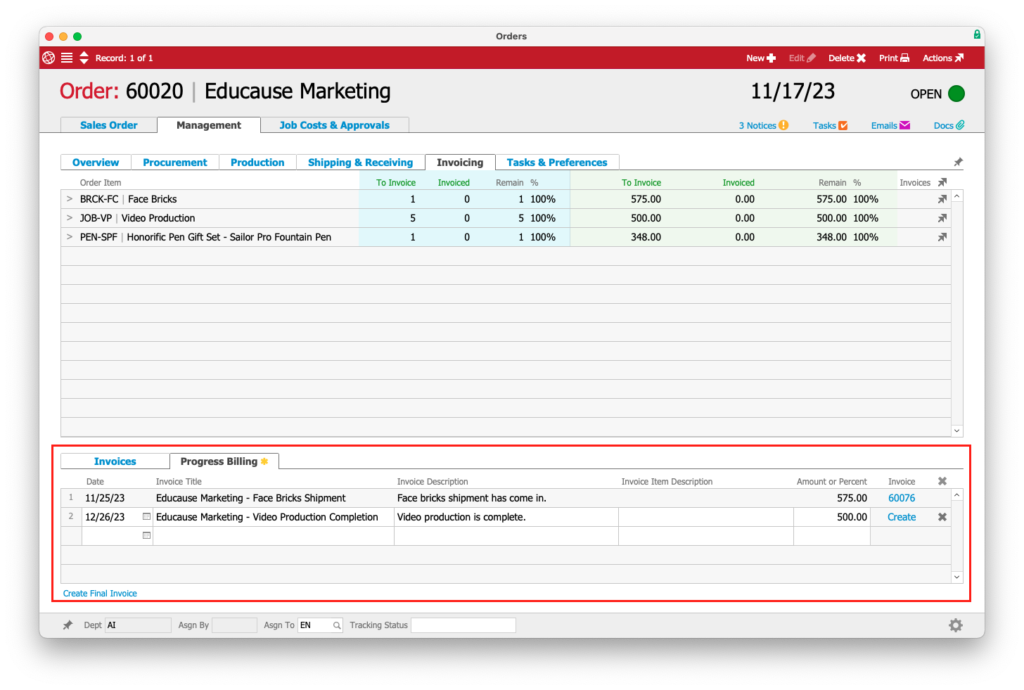Click the Create Final Invoice link
Screen dimensions: 1024x690
pyautogui.click(x=100, y=593)
